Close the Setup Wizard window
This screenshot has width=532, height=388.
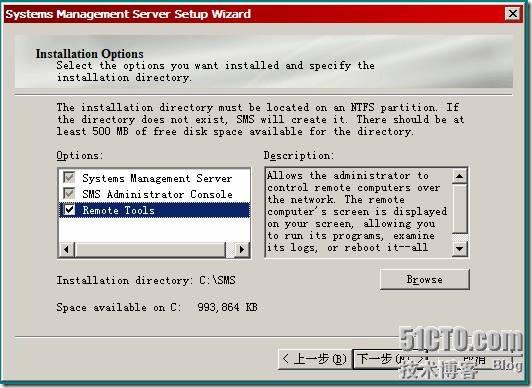point(513,14)
